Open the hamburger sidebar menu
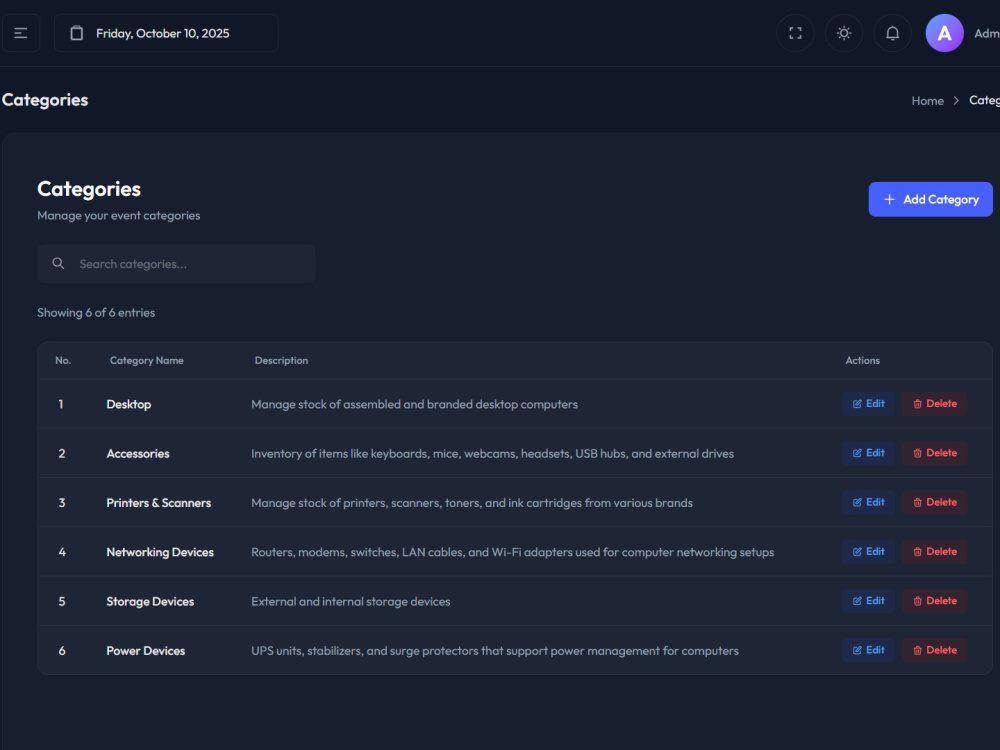This screenshot has height=750, width=1000. coord(21,33)
